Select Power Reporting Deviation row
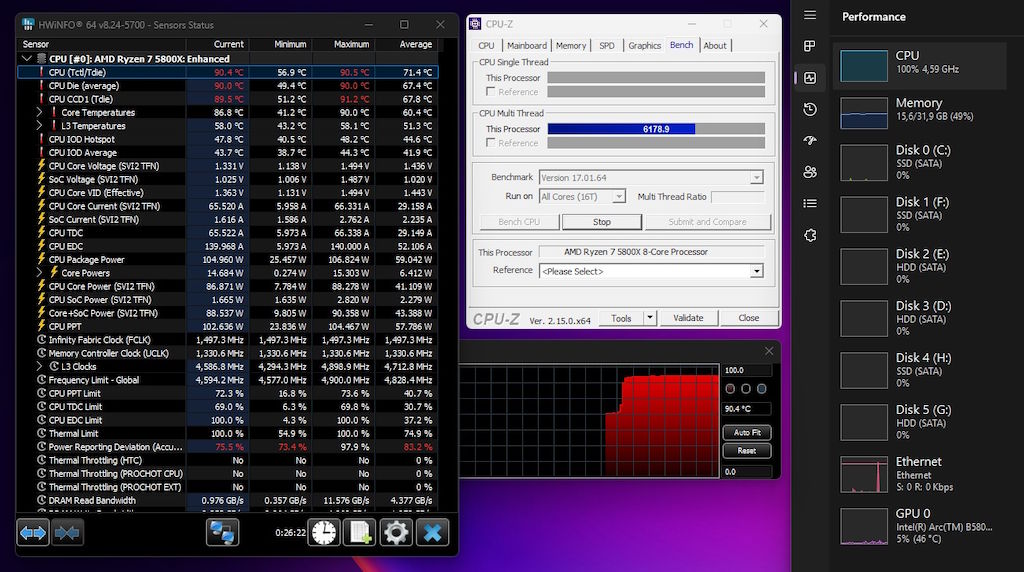 (228, 447)
